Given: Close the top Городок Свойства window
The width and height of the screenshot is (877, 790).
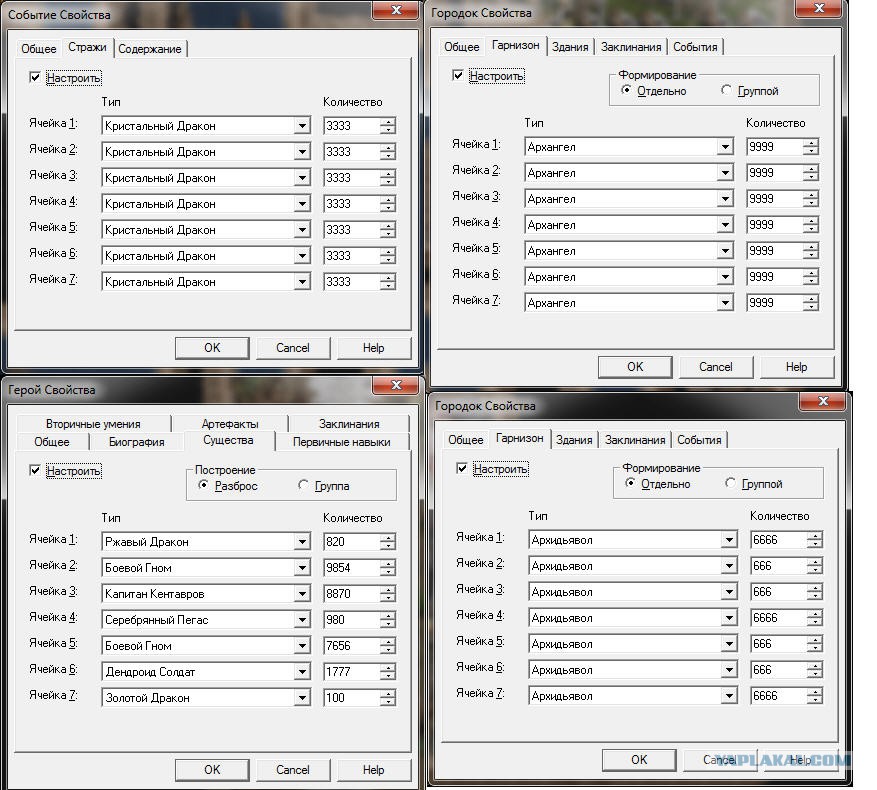Looking at the screenshot, I should 819,8.
